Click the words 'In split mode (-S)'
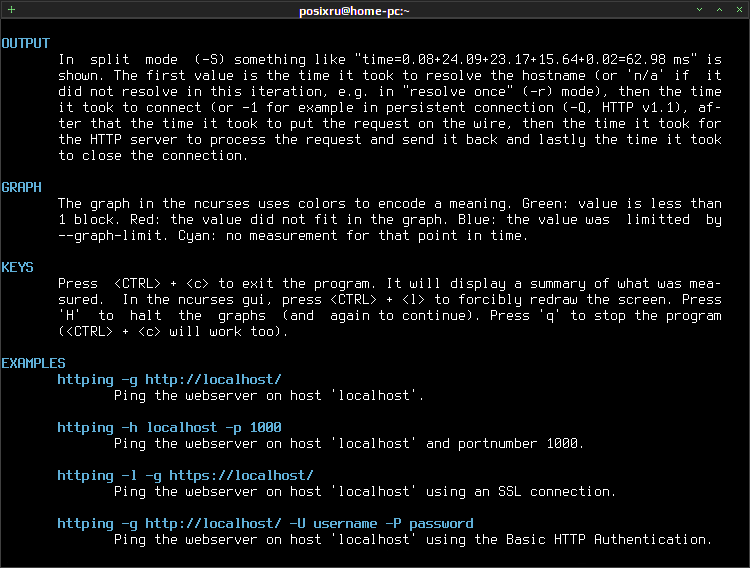Screen dimensions: 750x568 (x=142, y=59)
